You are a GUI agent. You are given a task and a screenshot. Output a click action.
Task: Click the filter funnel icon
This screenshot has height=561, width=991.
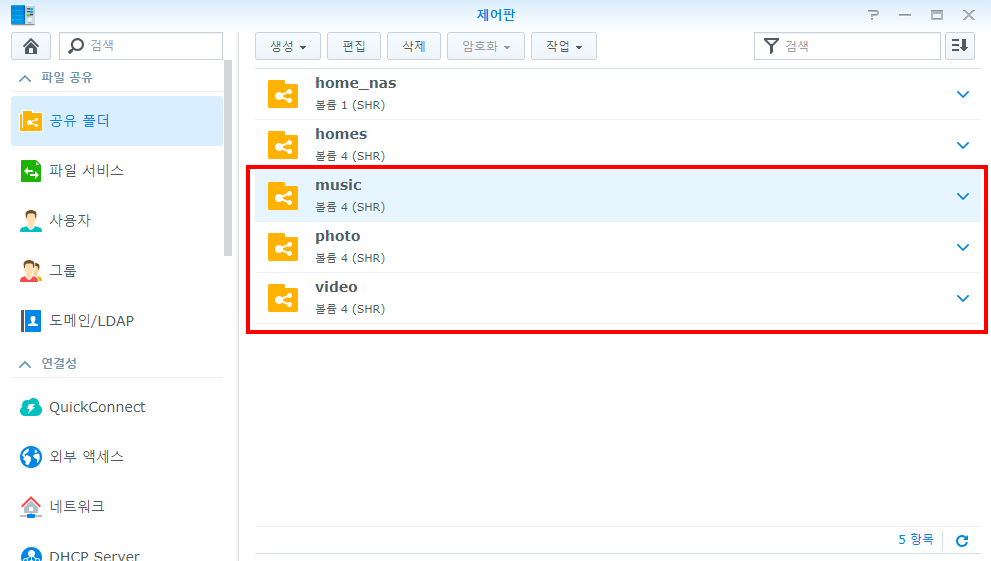771,46
